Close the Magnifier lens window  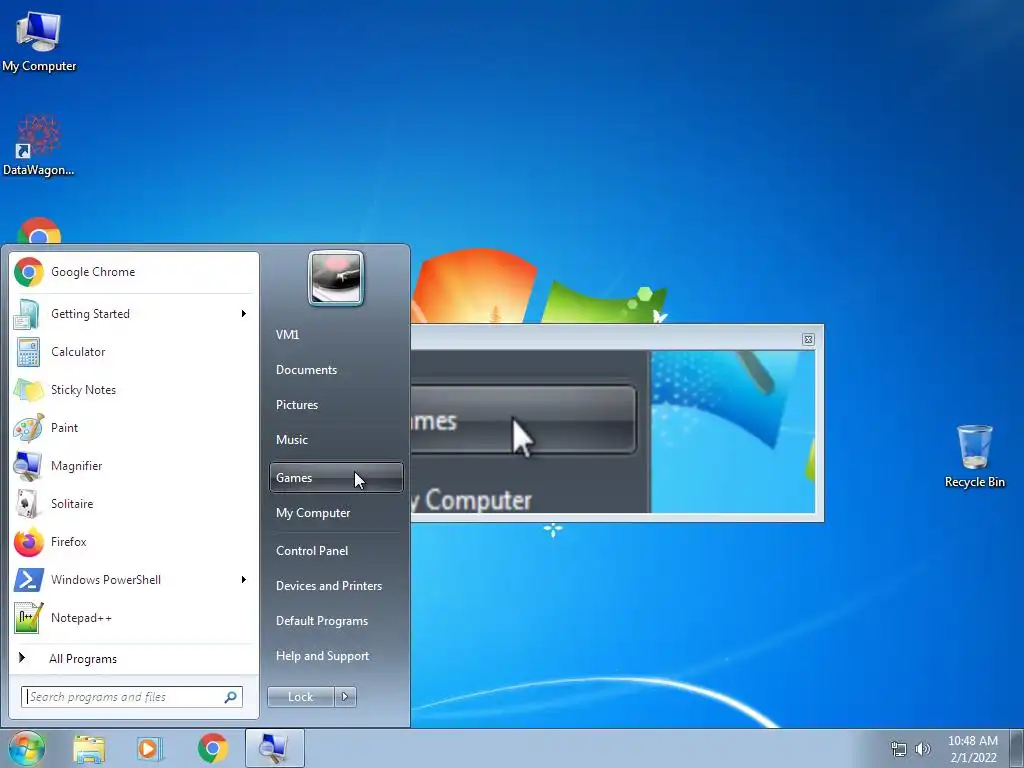coord(808,340)
